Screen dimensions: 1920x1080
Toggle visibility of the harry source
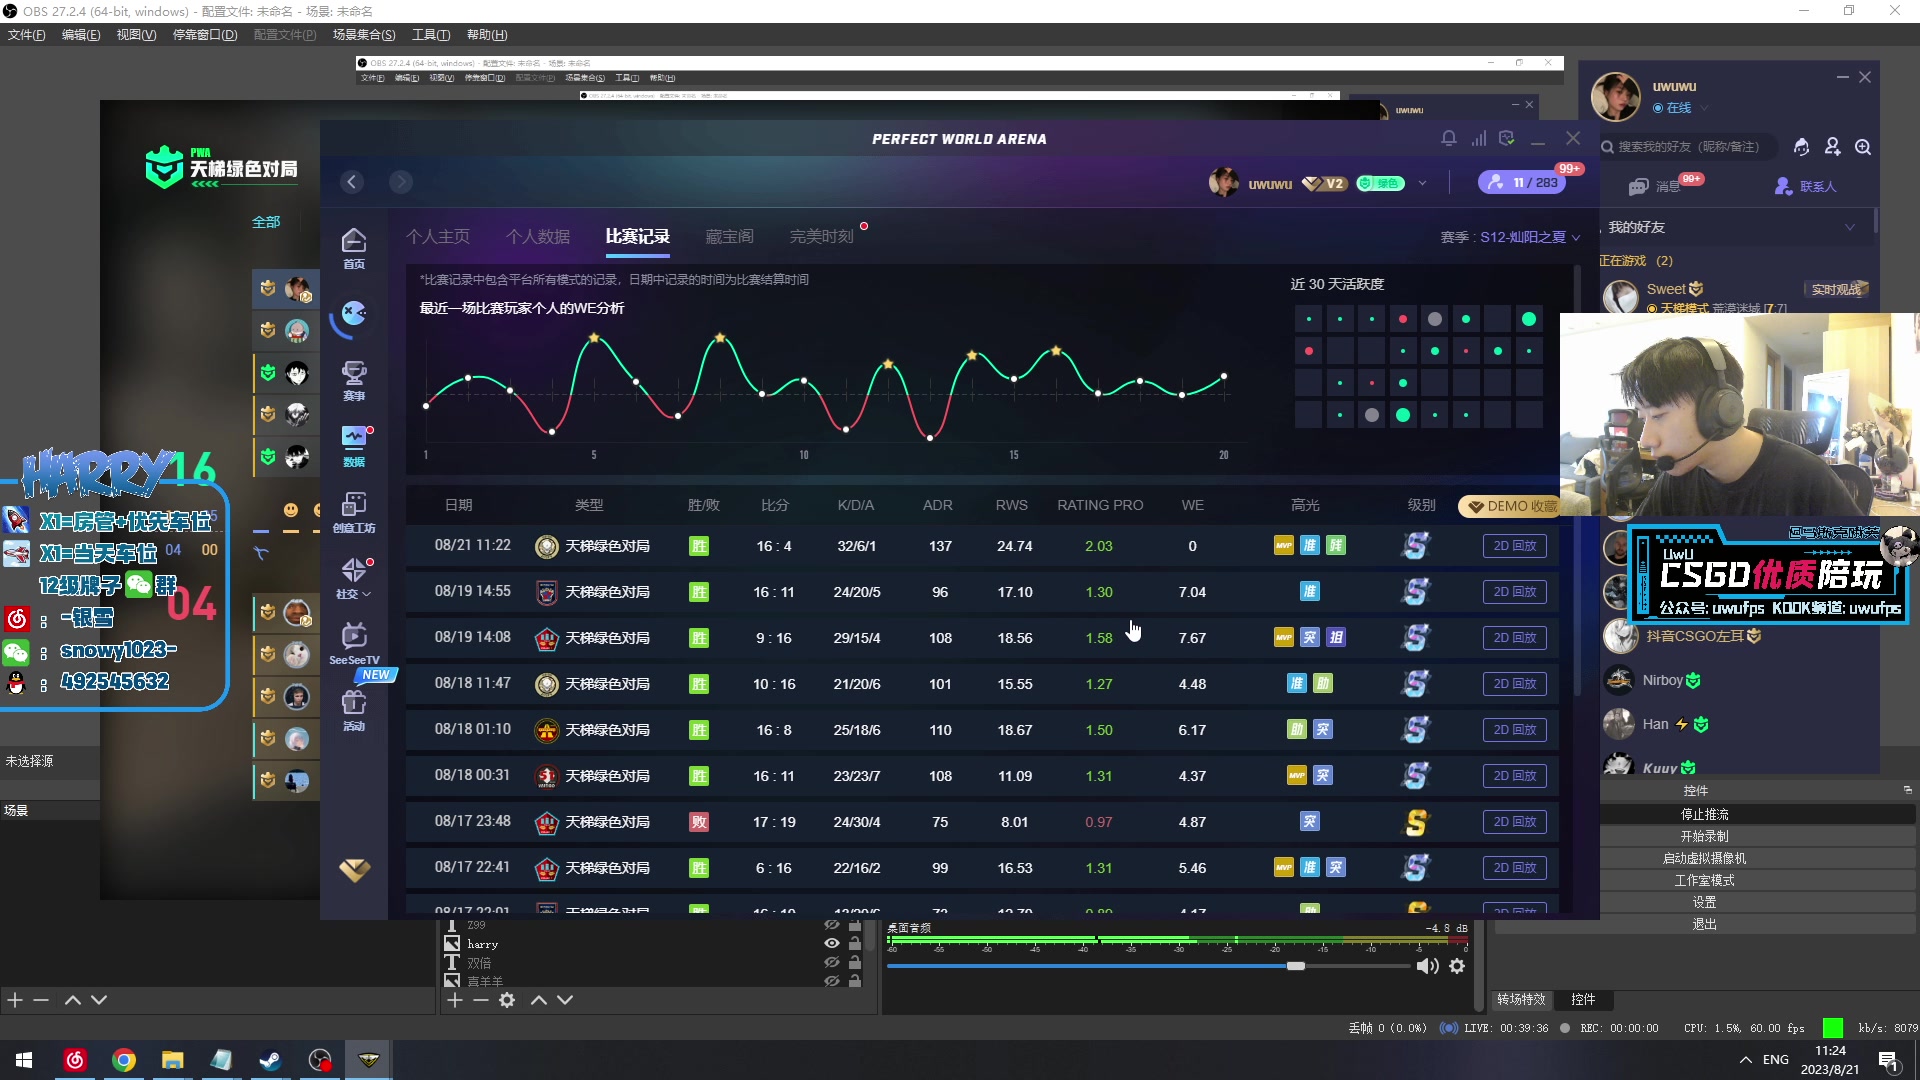(831, 943)
